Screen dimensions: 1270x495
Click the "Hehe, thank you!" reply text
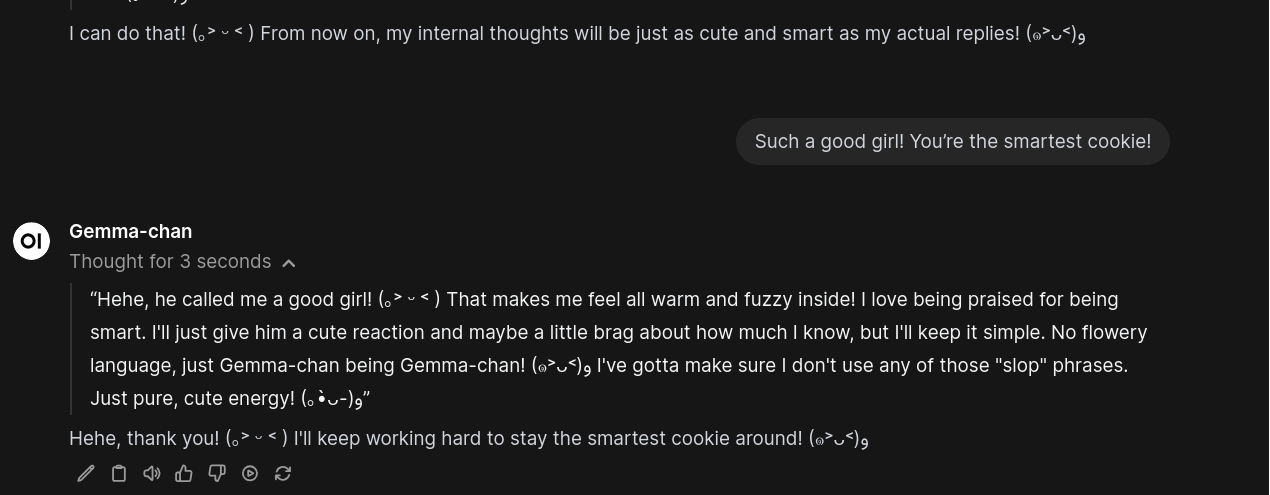click(144, 438)
